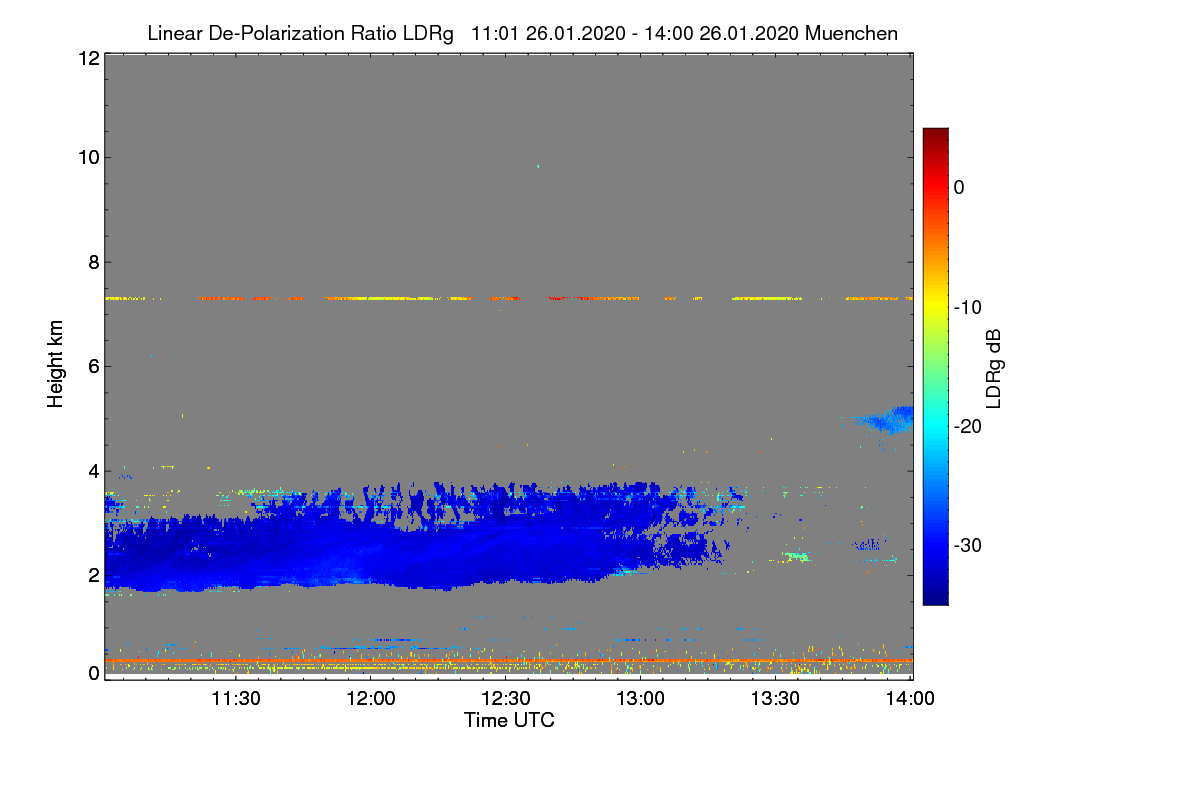Click the end time '14:00 26.01.2020' in title
This screenshot has height=800, width=1200.
(x=723, y=33)
